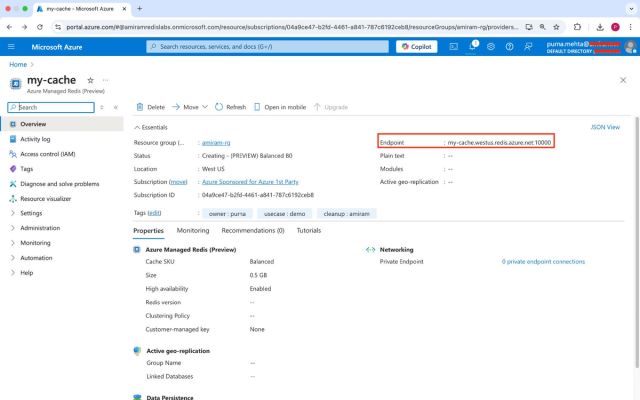This screenshot has width=640, height=400.
Task: Click the Subscription (move) link
Action: pos(178,182)
